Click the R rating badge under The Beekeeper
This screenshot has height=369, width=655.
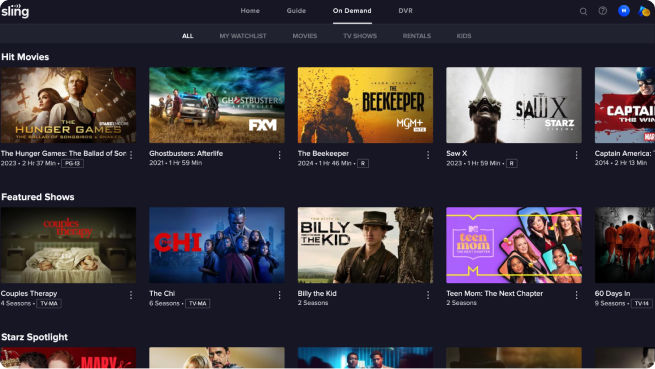[x=363, y=163]
